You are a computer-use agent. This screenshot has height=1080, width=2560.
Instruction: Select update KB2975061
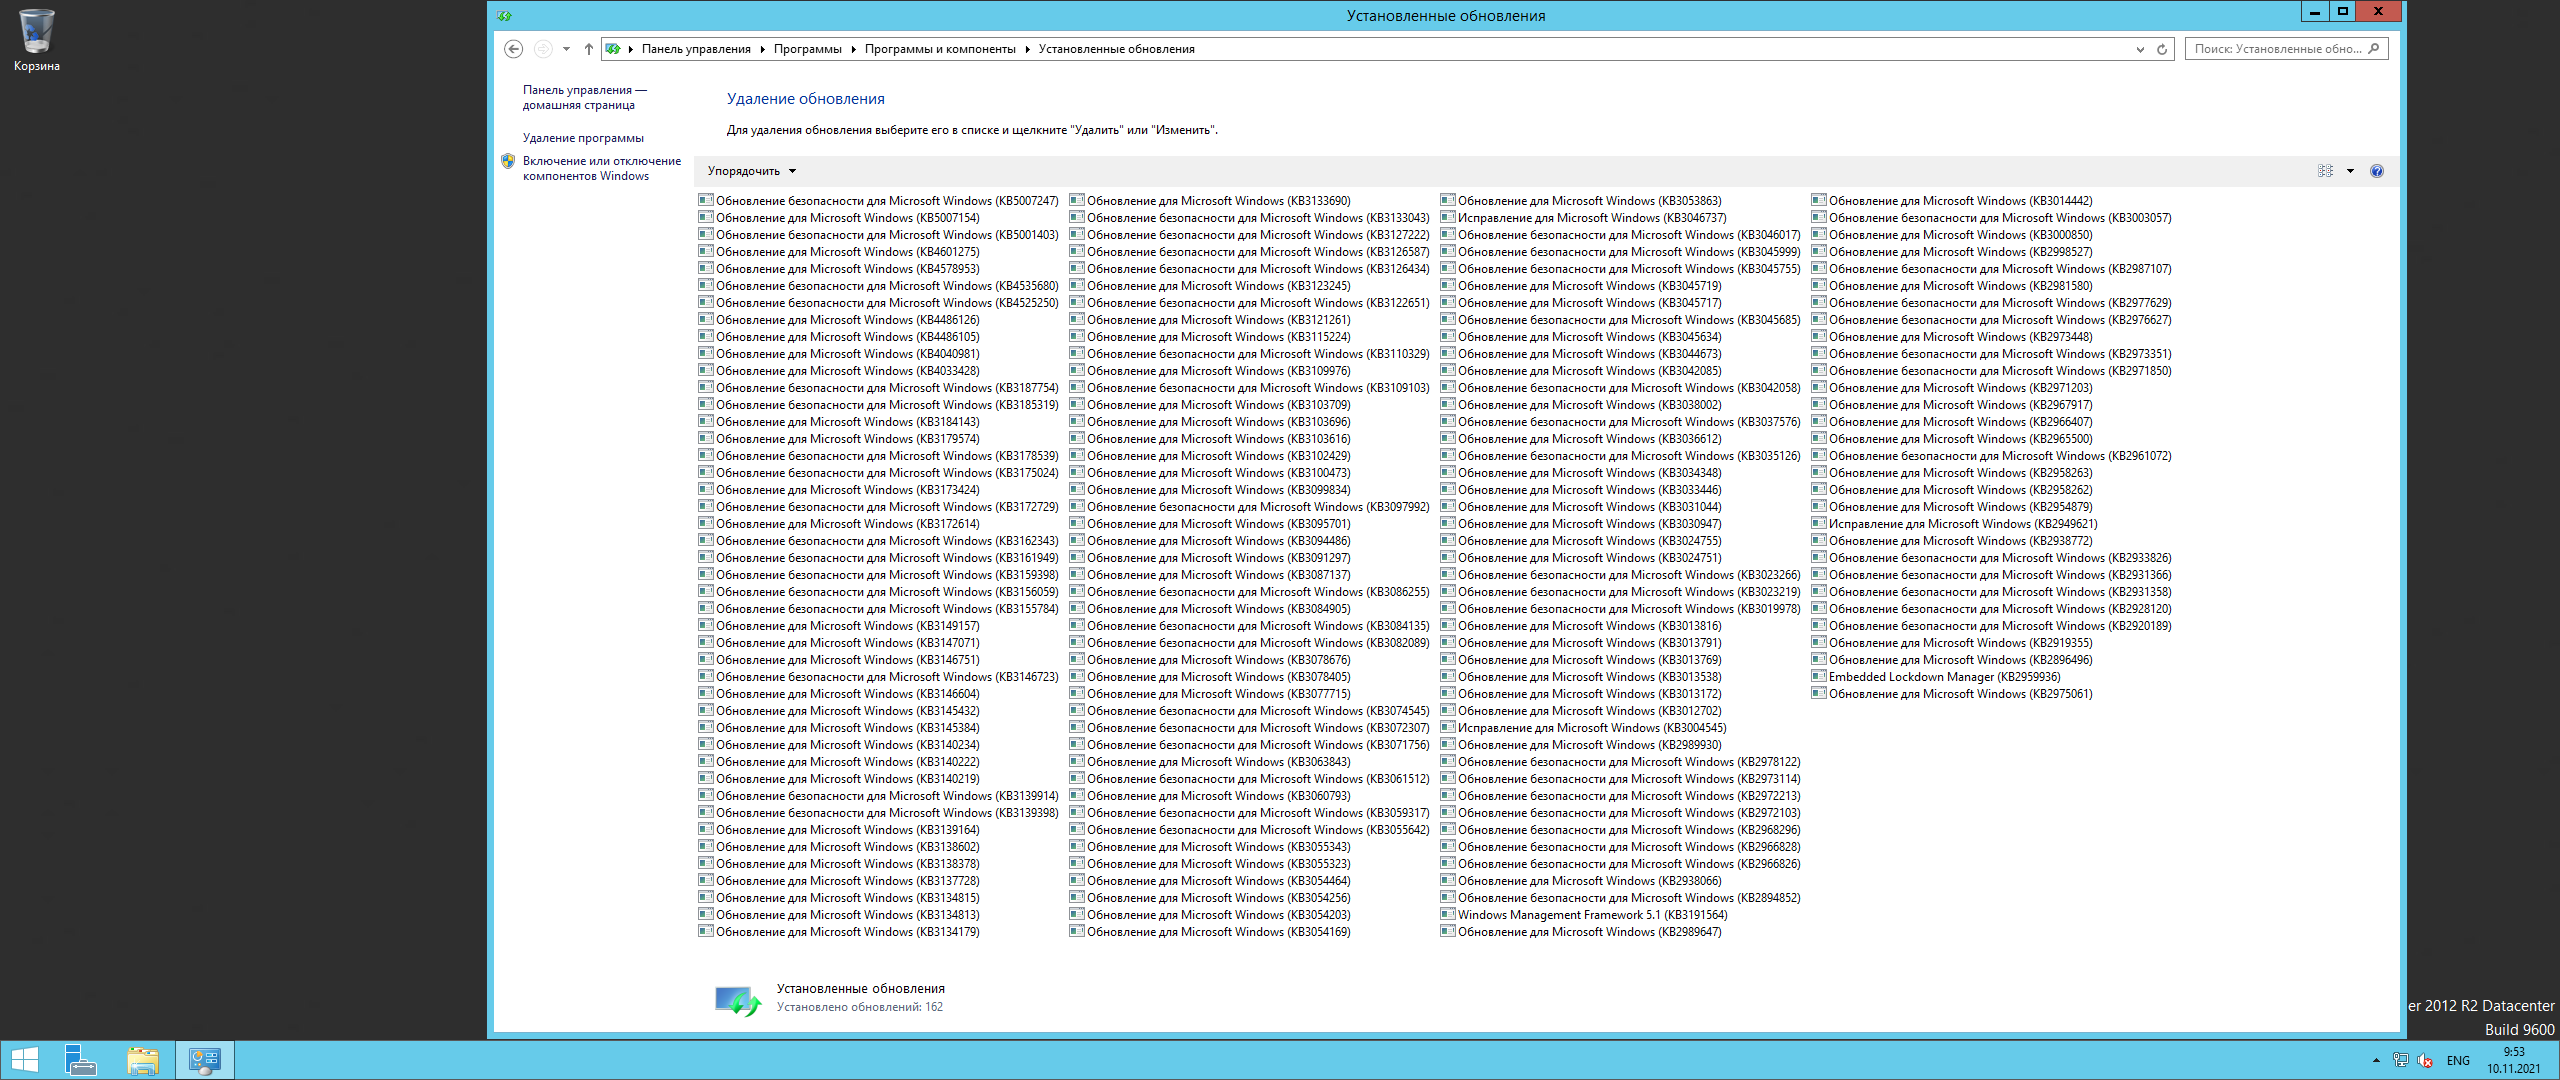[x=1952, y=694]
